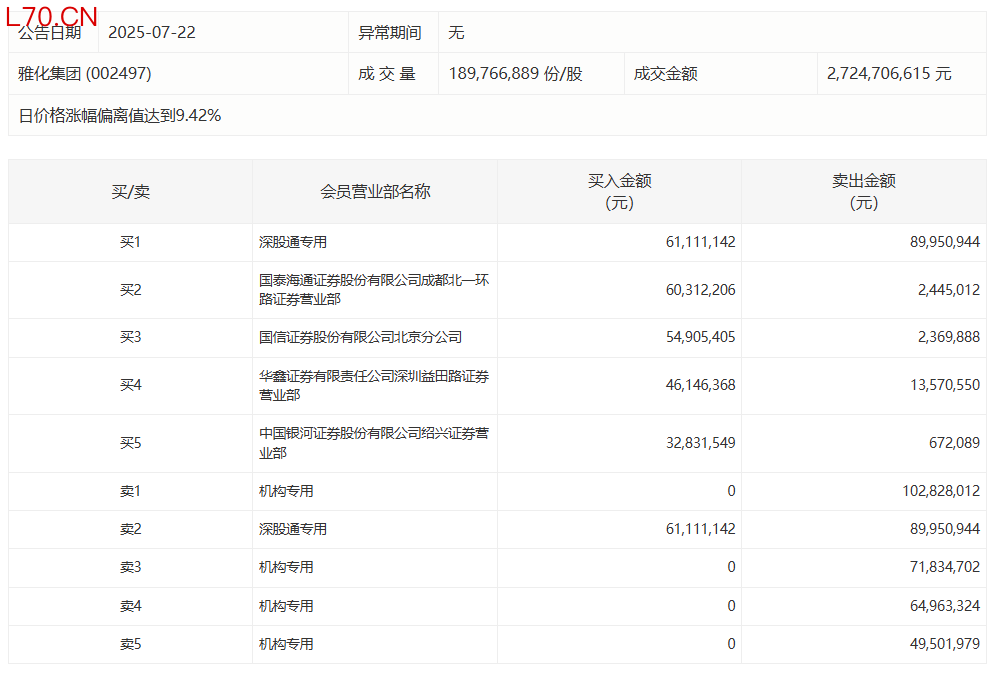Click 机构专用 in the 卖1 row

(x=286, y=491)
